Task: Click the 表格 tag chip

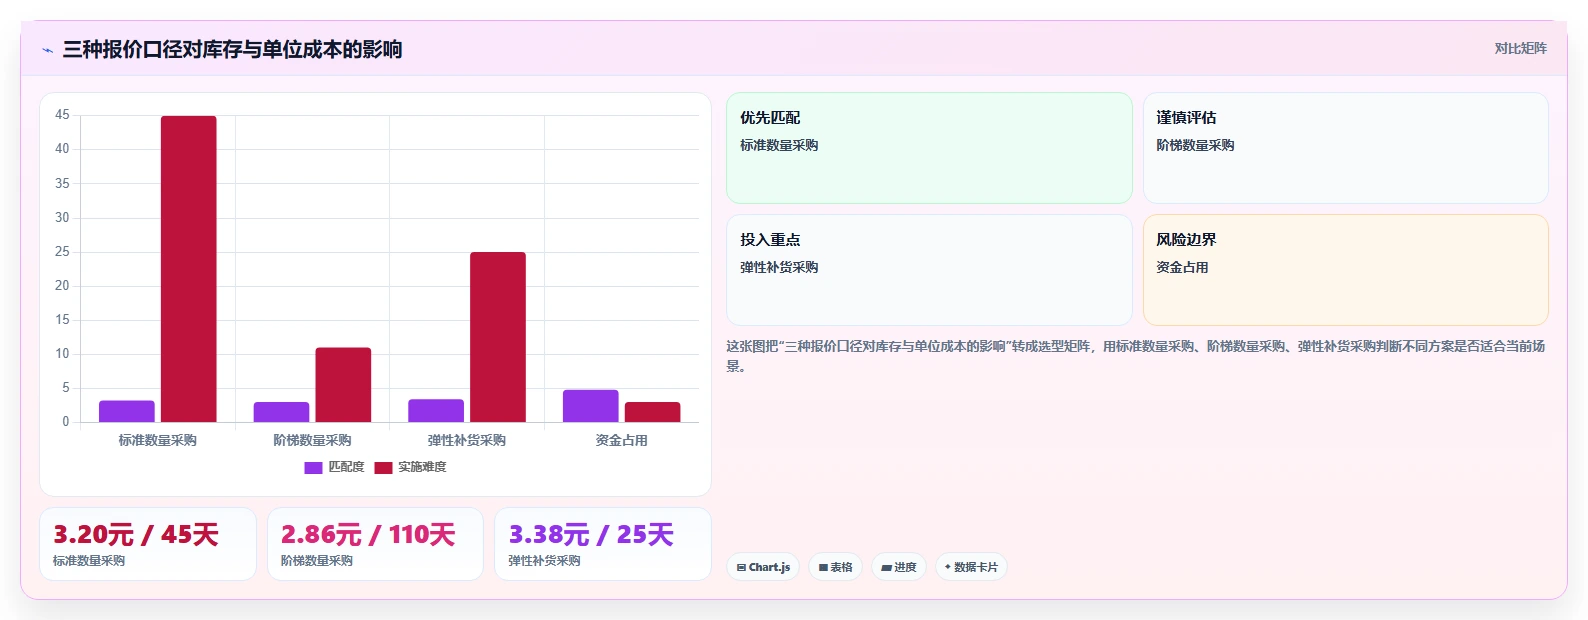Action: point(835,567)
